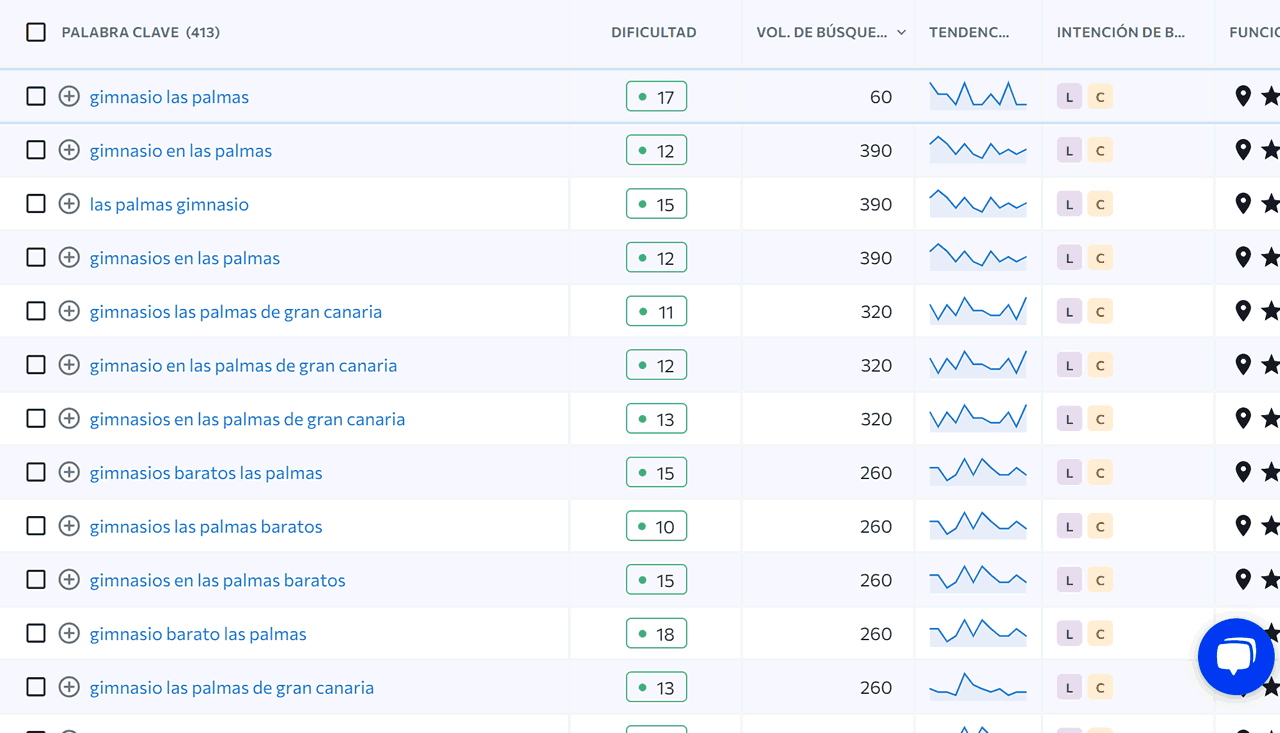Open keyword link 'gimnasios en las palmas baratos'
Viewport: 1280px width, 733px height.
(218, 580)
